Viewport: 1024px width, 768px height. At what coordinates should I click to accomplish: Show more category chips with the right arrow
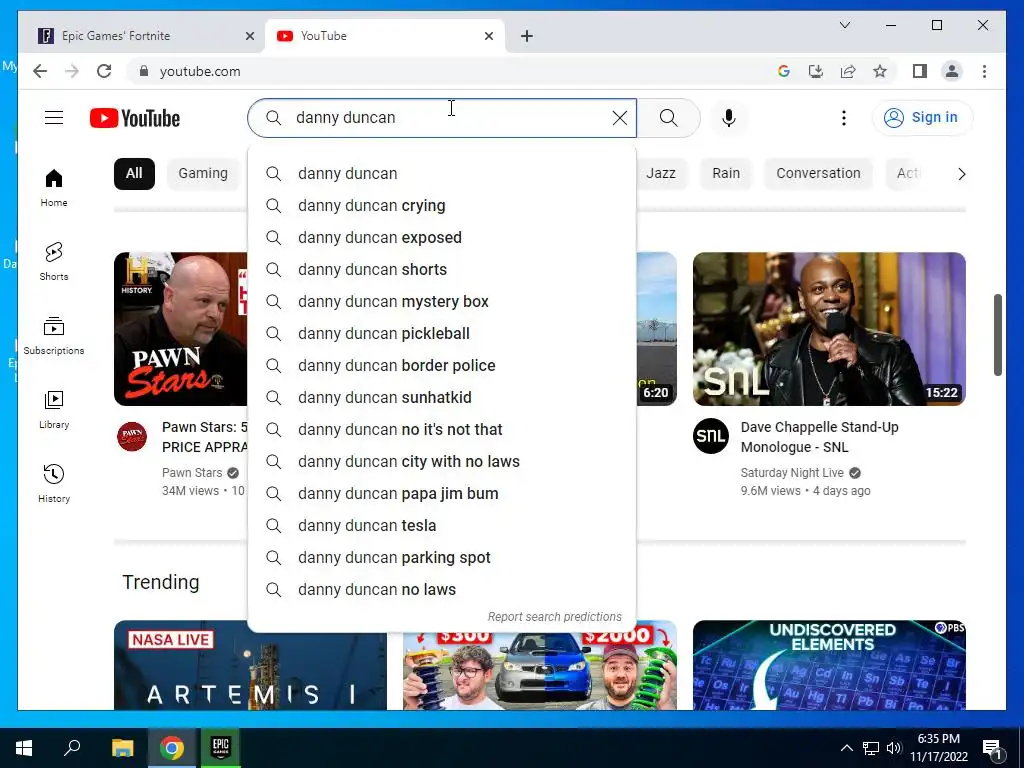[x=961, y=174]
